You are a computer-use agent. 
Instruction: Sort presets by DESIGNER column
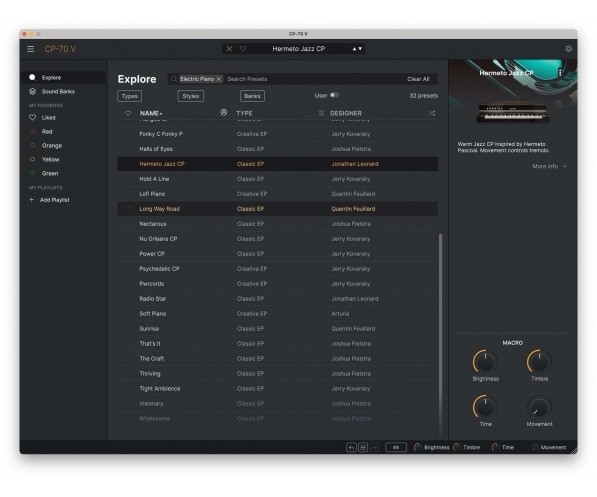(x=346, y=113)
